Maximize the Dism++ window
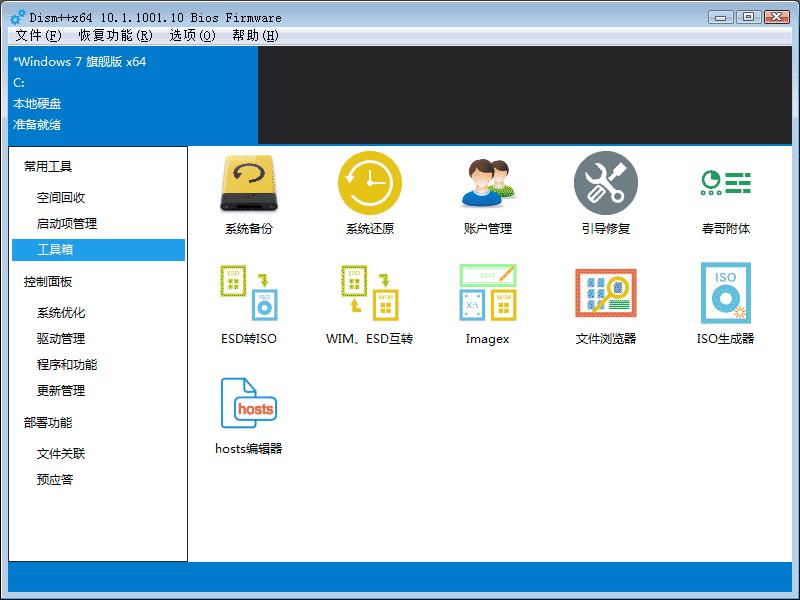 click(x=748, y=17)
